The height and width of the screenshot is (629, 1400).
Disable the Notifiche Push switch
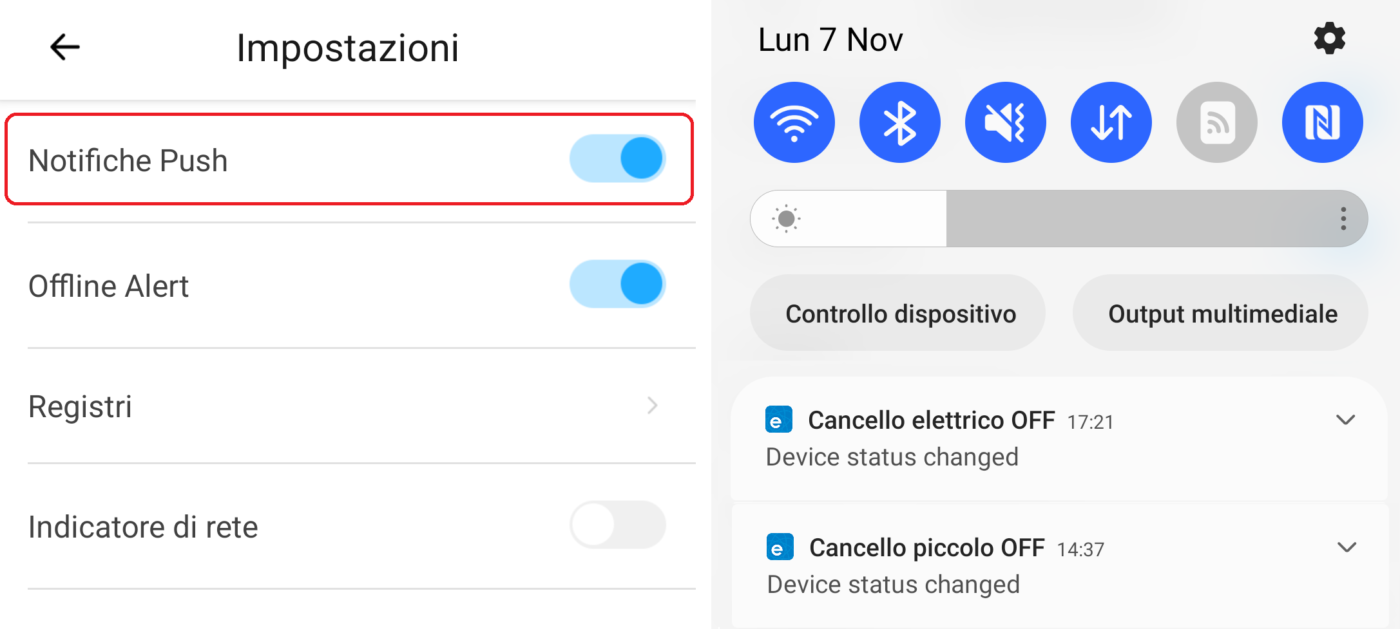coord(617,158)
